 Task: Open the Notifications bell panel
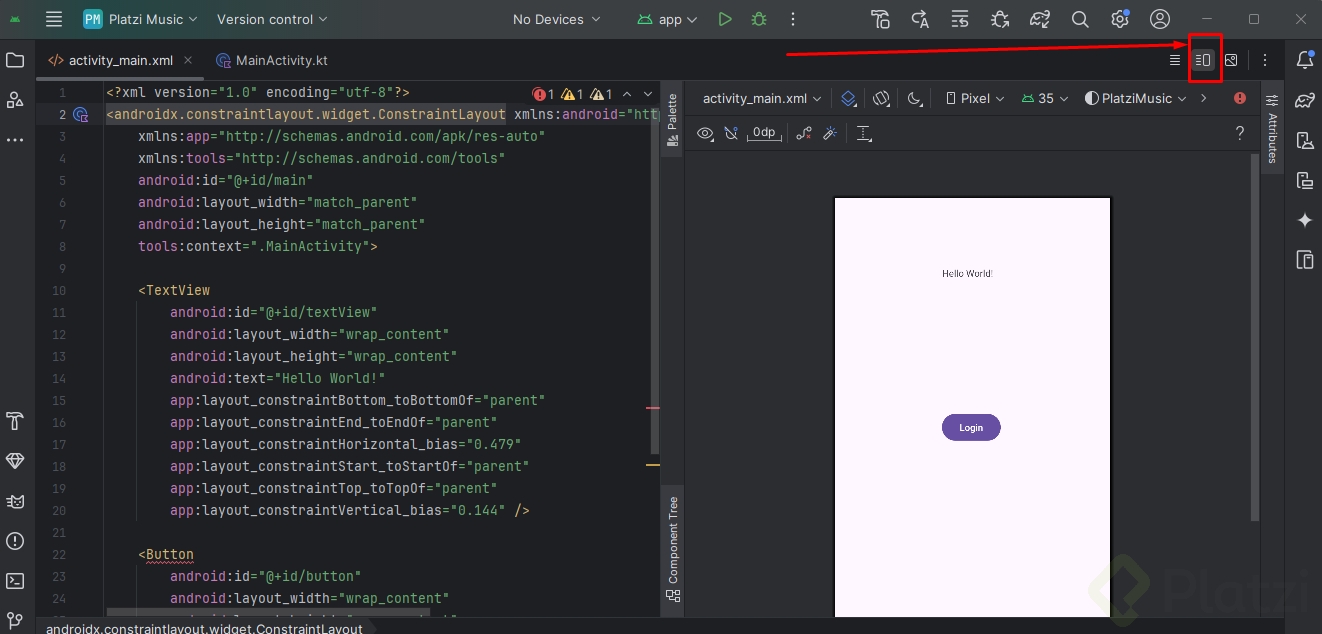[x=1304, y=60]
